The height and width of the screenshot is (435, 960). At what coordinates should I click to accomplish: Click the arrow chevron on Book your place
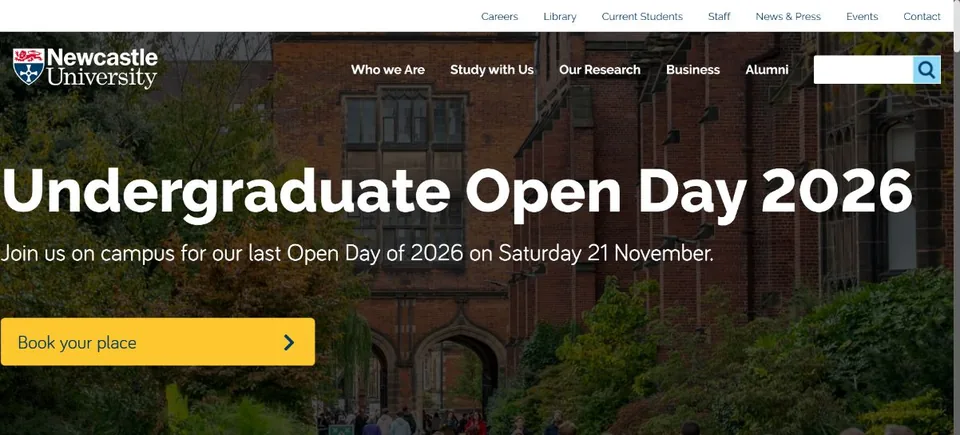click(x=289, y=342)
